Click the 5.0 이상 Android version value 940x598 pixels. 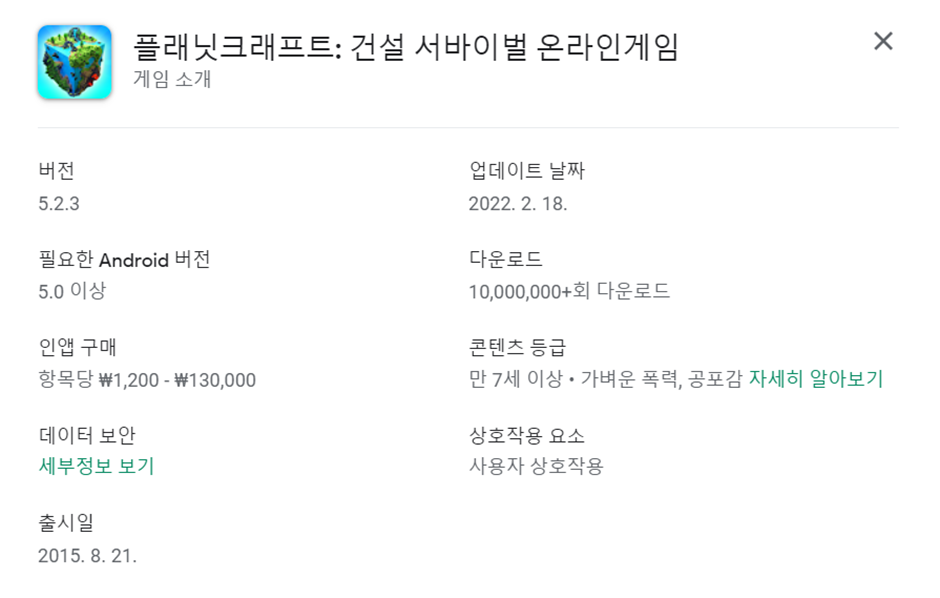(72, 291)
